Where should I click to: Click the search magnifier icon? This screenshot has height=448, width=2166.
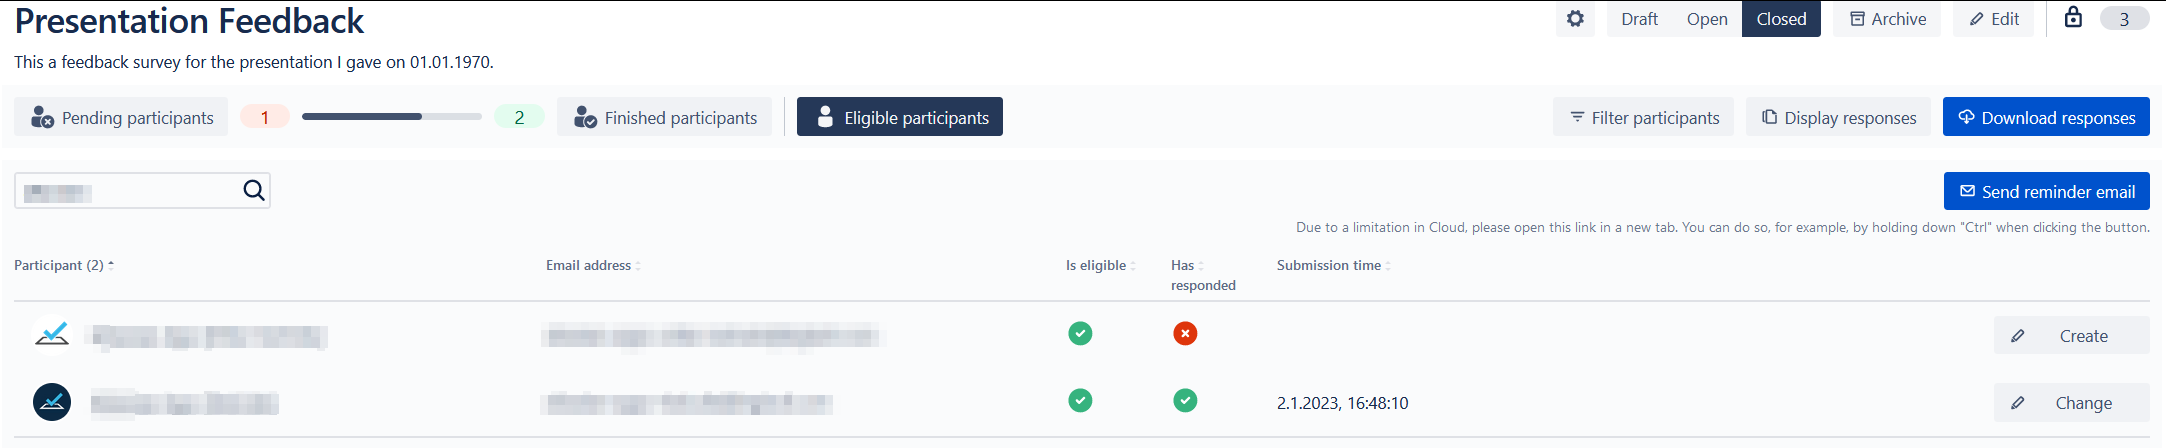tap(254, 190)
